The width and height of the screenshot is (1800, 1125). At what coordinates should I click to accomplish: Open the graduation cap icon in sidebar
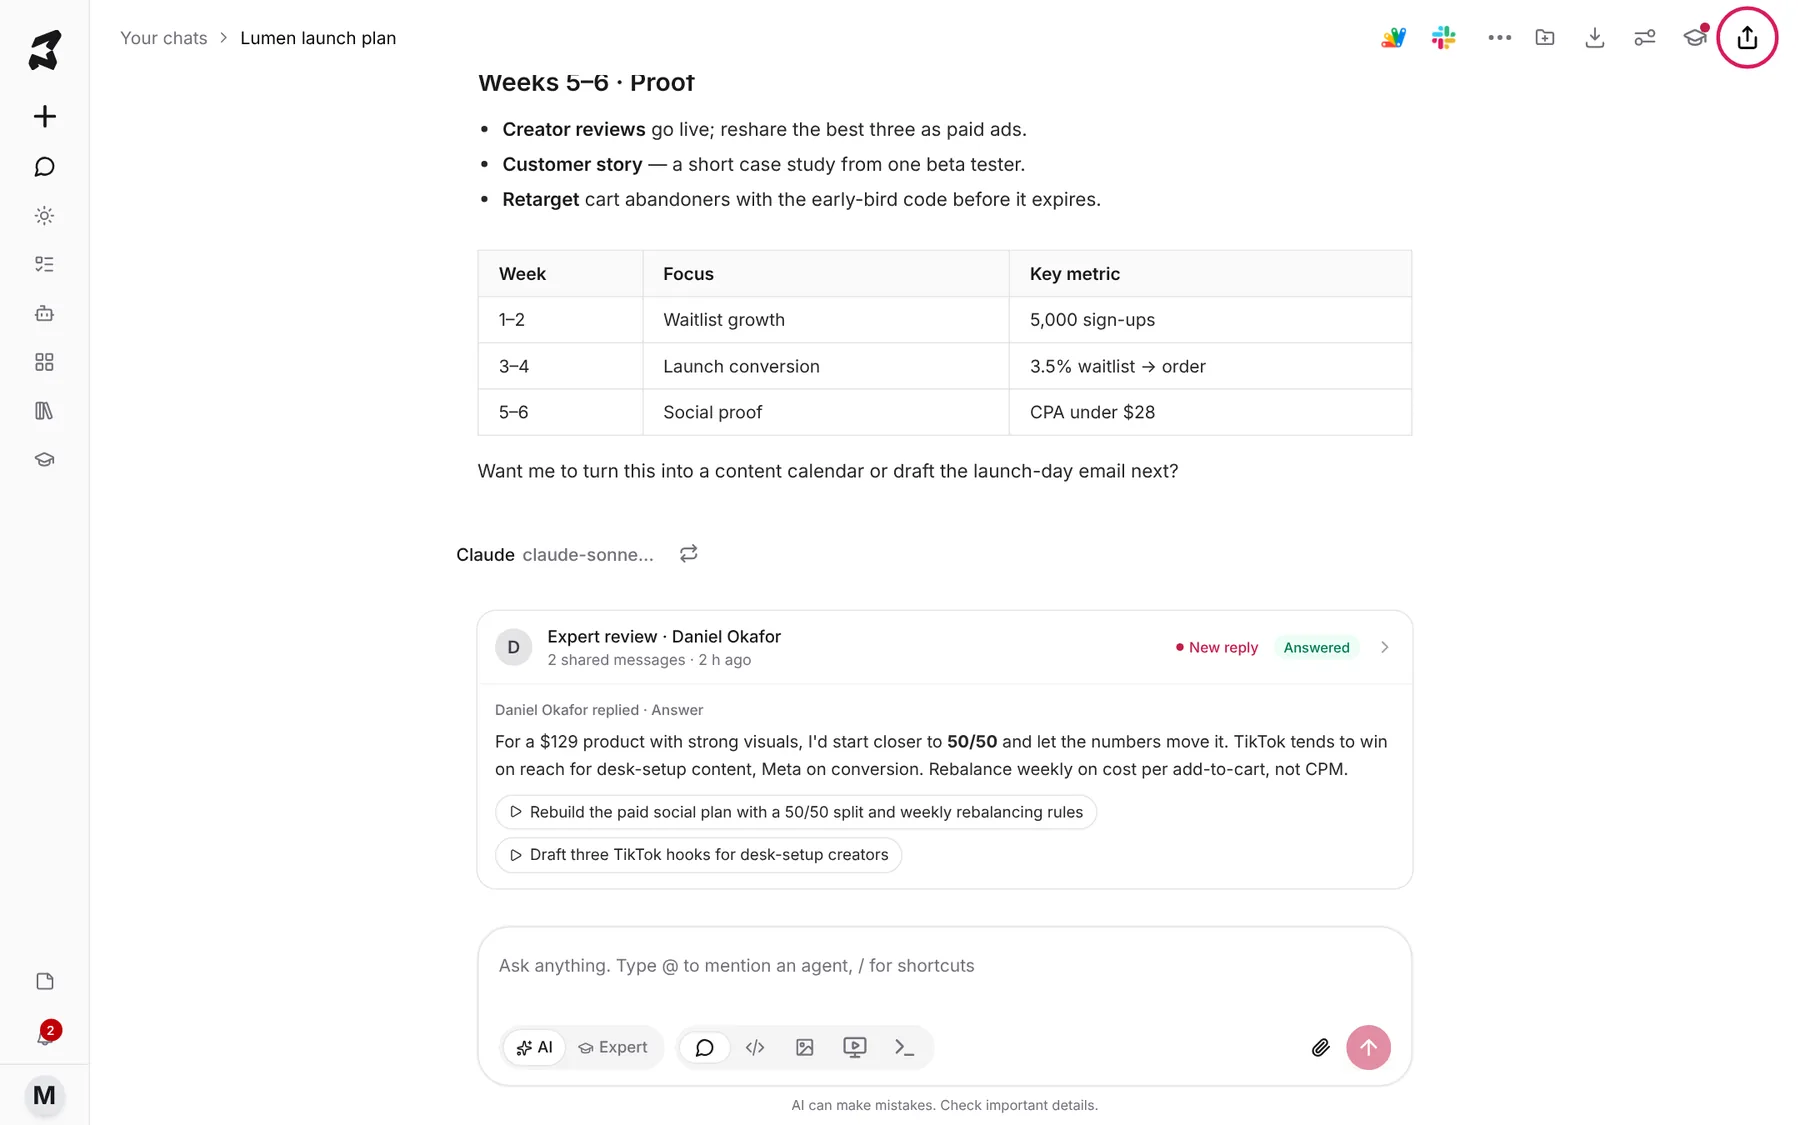click(44, 460)
